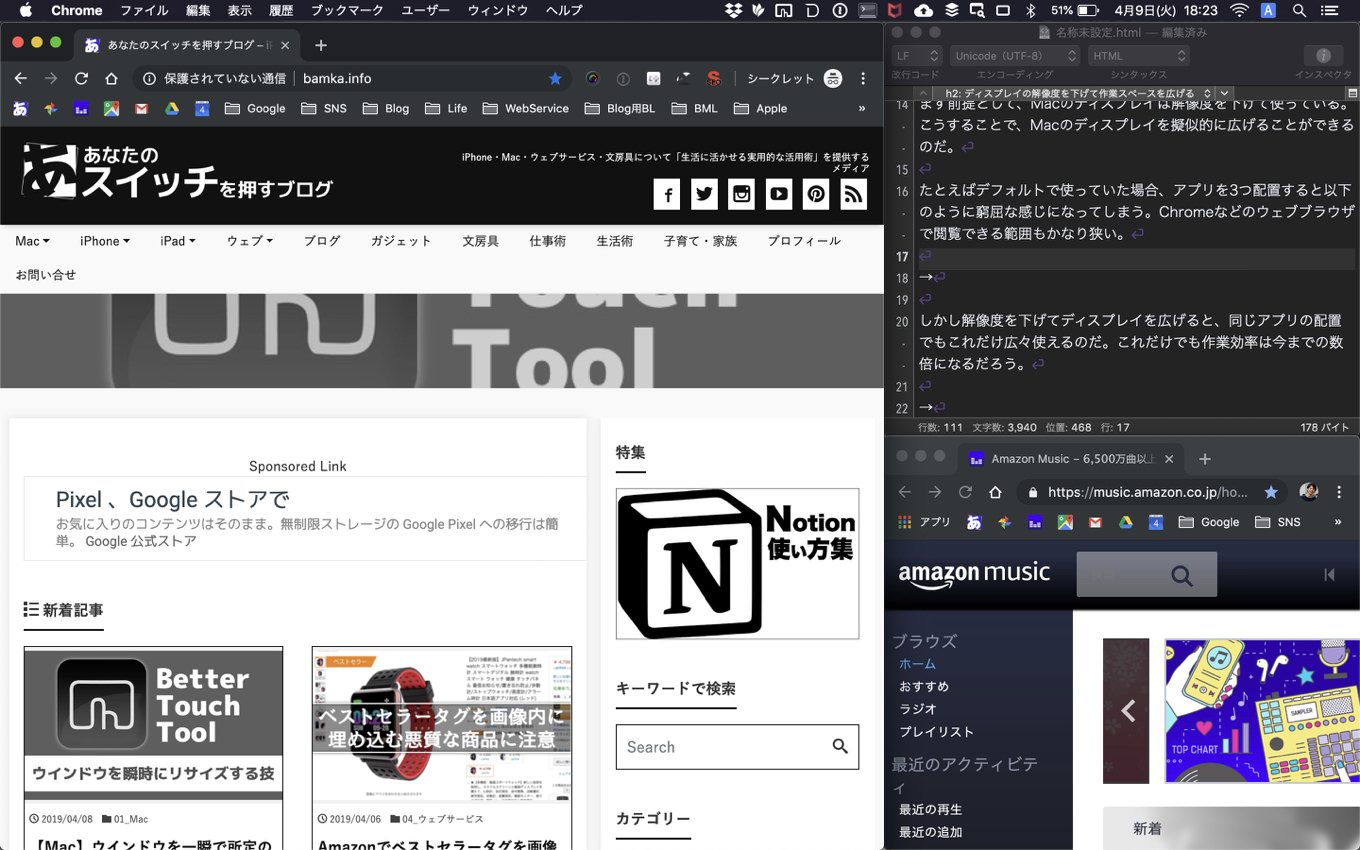
Task: Open the Better Touch Tool article thumbnail
Action: tap(153, 722)
